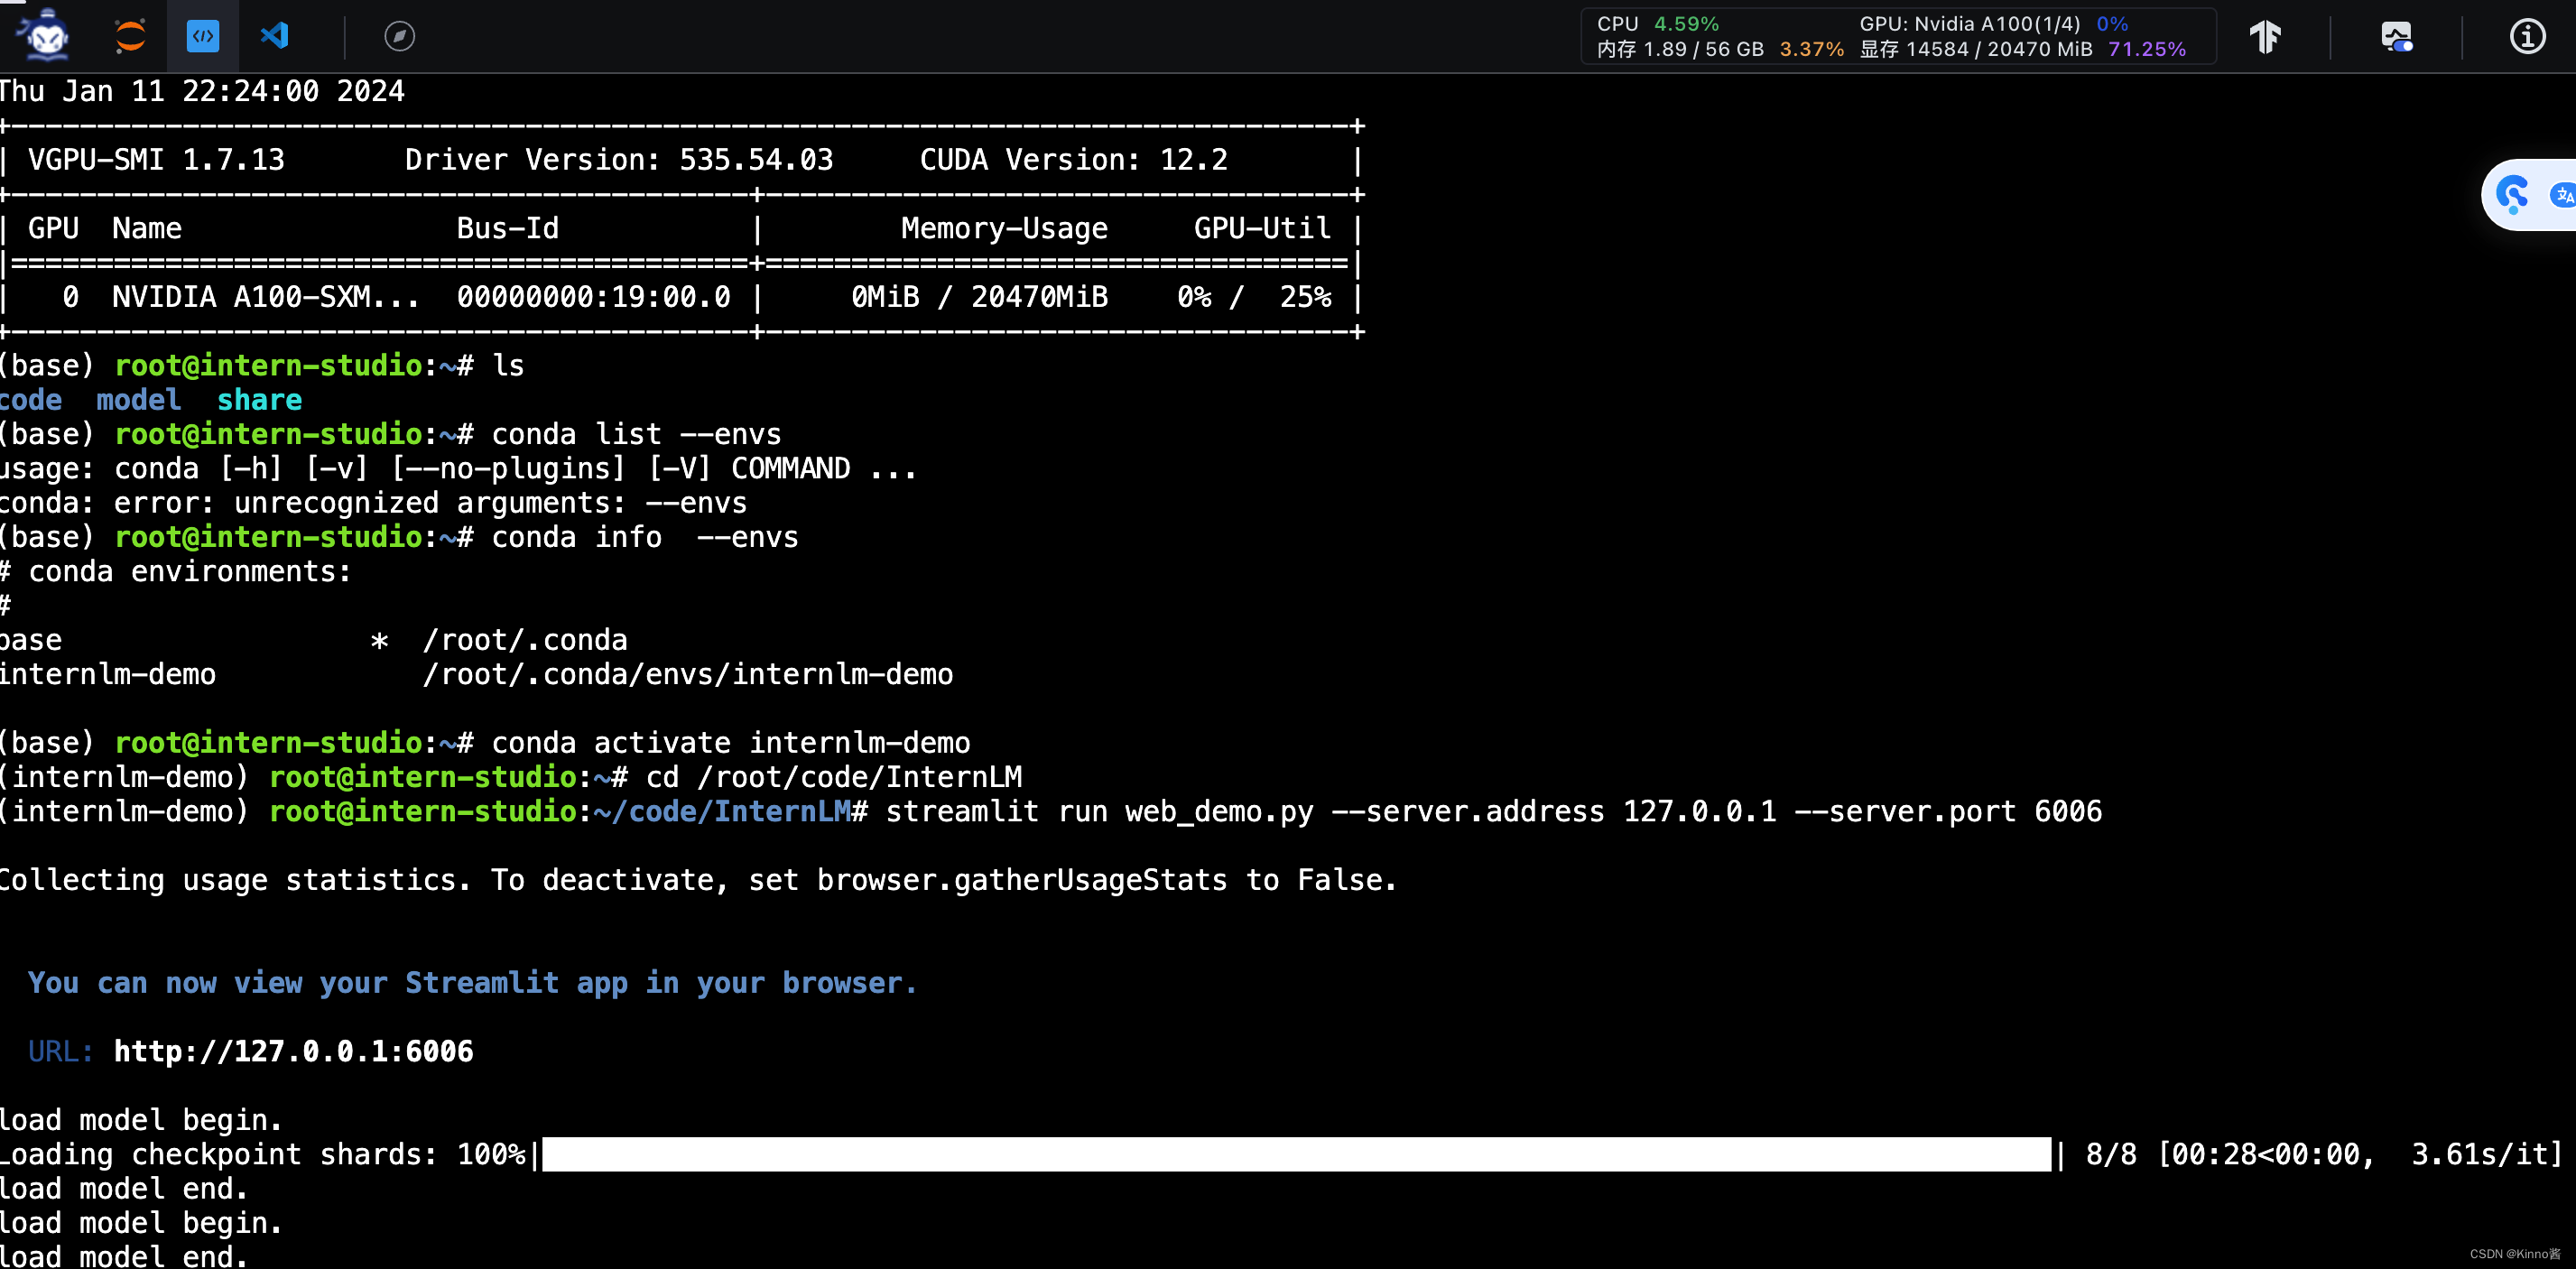Click the 'GPU-Util' column header
The width and height of the screenshot is (2576, 1269).
point(1262,229)
